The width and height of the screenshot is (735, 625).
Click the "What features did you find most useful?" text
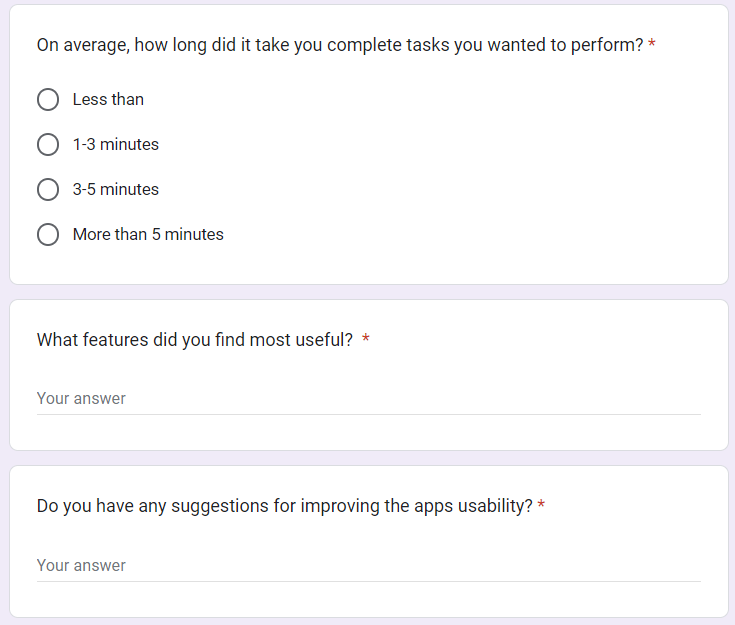point(195,340)
